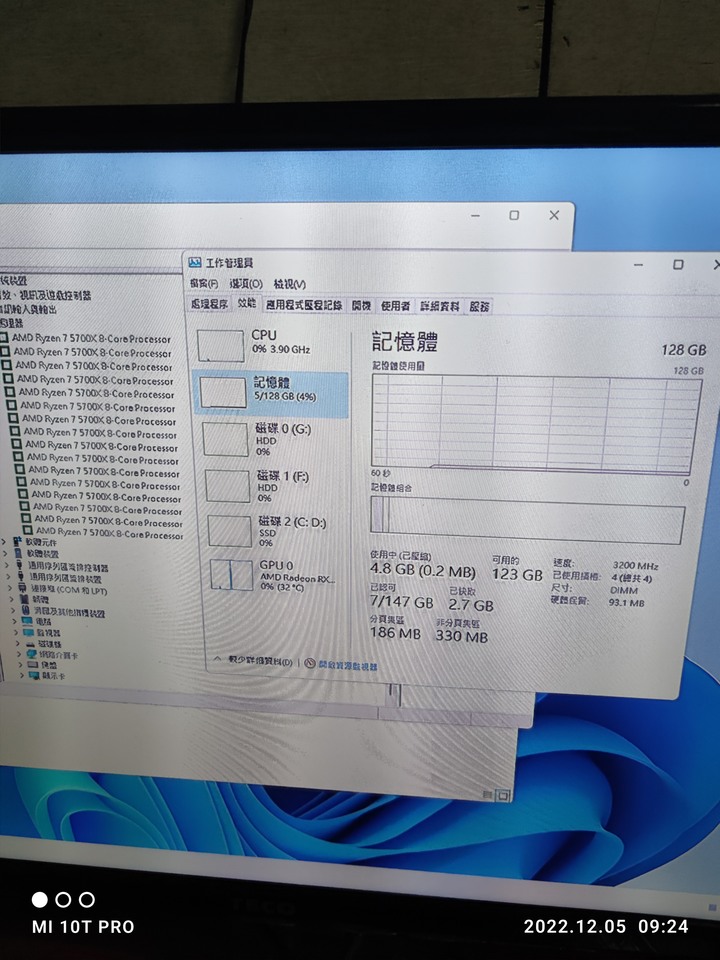Select the 記憶體 5/128 GB performance item
Screen dimensions: 720x960
pyautogui.click(x=271, y=392)
